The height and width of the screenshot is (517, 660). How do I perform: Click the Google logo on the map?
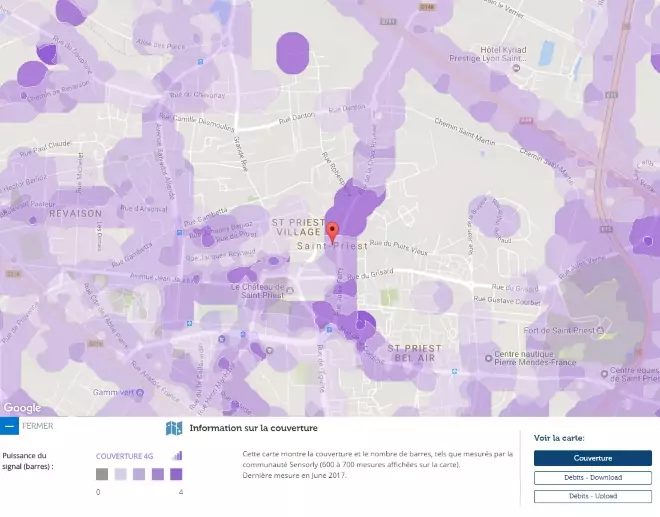(22, 407)
